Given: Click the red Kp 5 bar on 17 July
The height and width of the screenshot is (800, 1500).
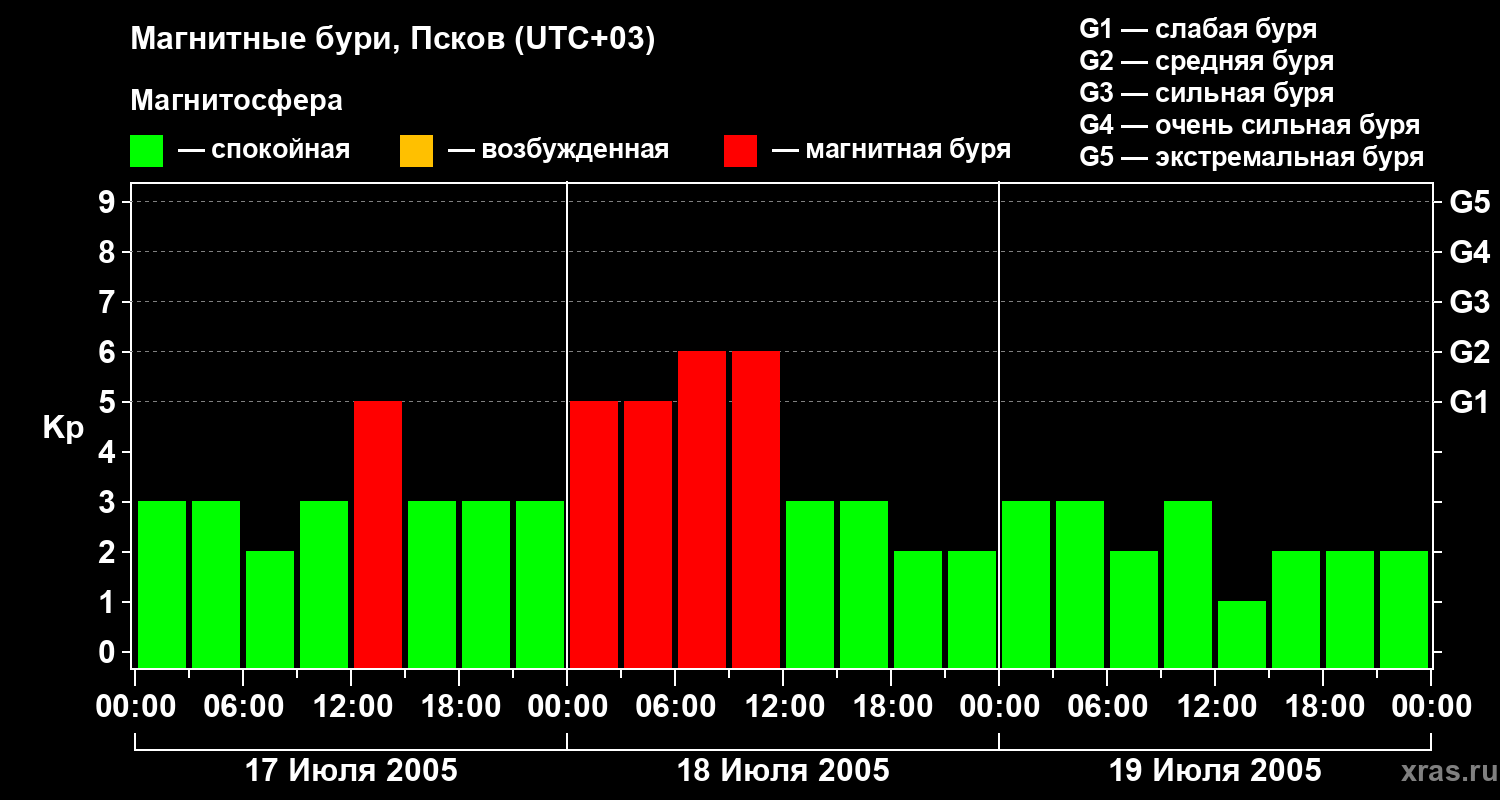Looking at the screenshot, I should [x=378, y=535].
